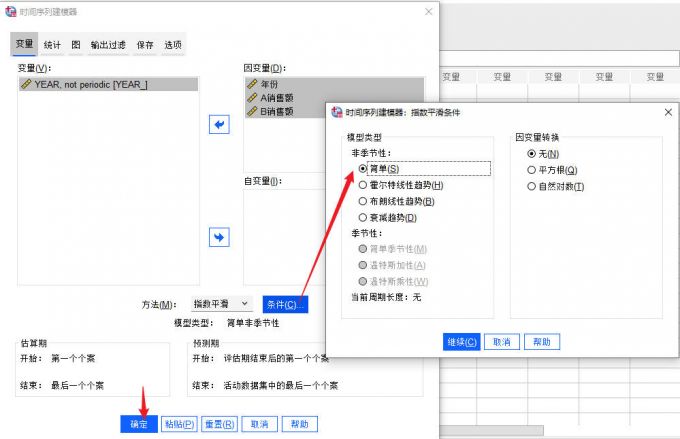
Task: Click the 继续(C) button in the criteria dialog
Action: (x=461, y=342)
